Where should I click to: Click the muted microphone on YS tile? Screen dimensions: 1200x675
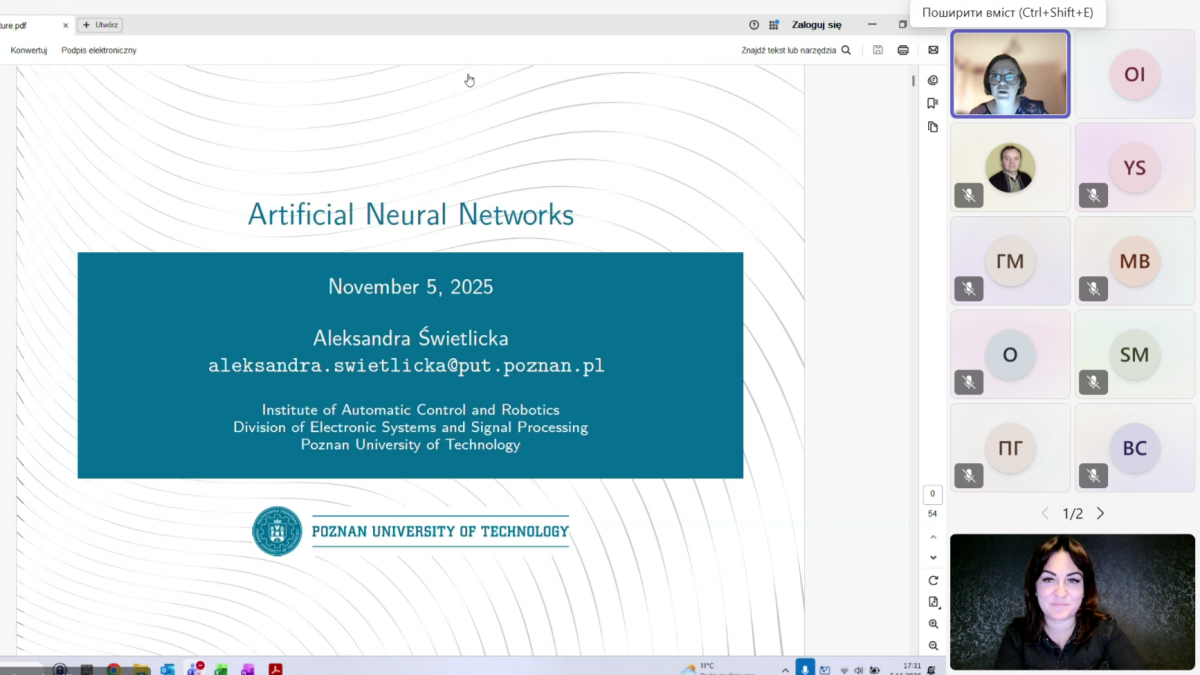click(x=1093, y=196)
